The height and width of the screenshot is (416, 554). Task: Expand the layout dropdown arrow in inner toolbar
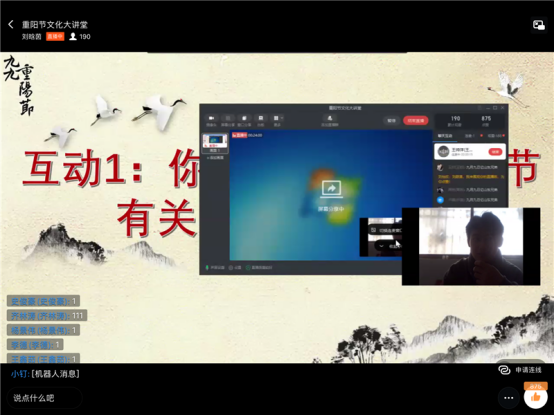282,118
